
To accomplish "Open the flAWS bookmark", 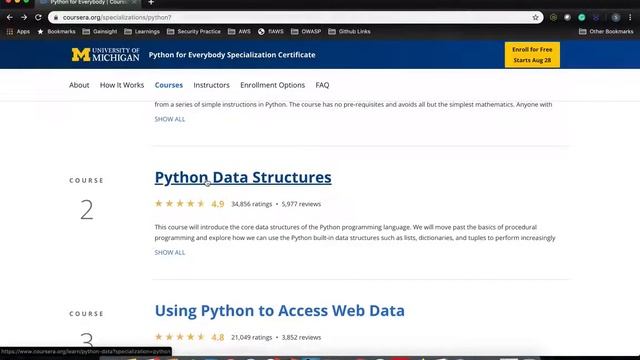I will coord(271,31).
